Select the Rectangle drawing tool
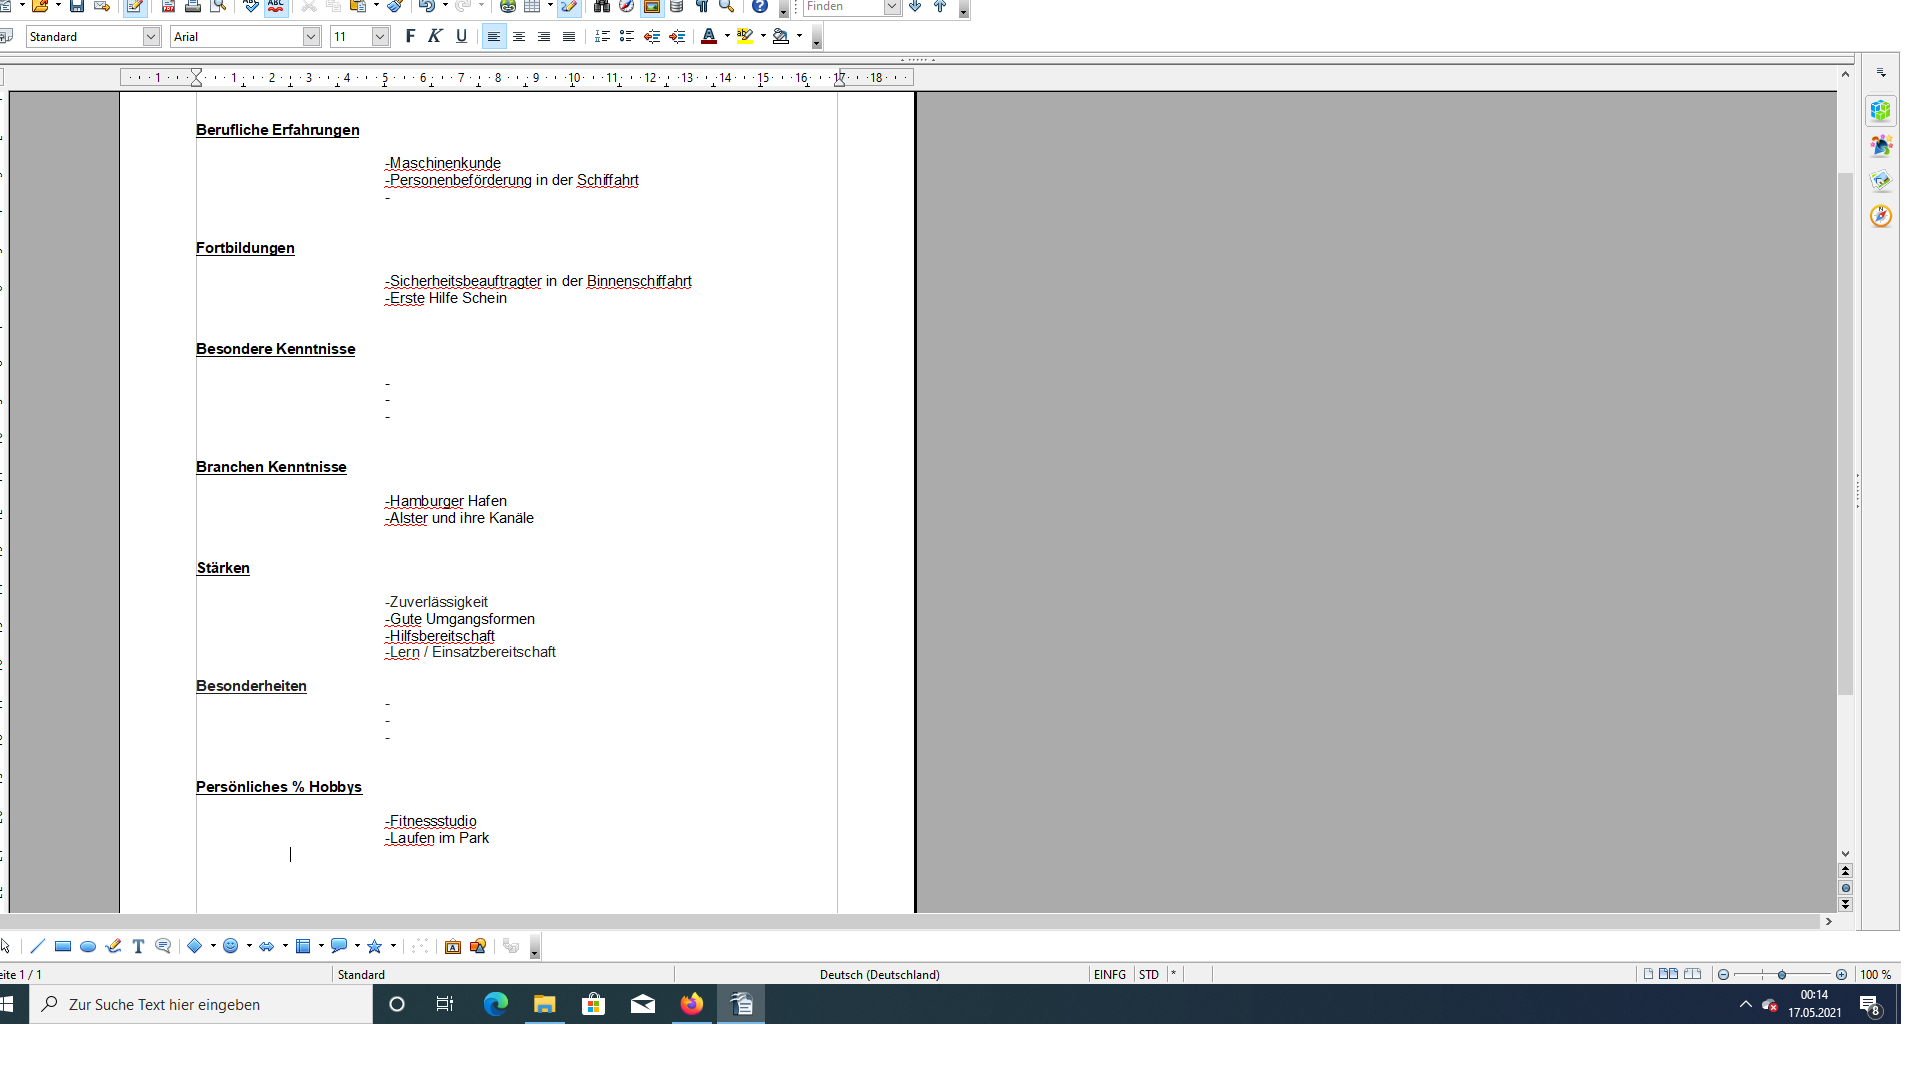 tap(63, 946)
